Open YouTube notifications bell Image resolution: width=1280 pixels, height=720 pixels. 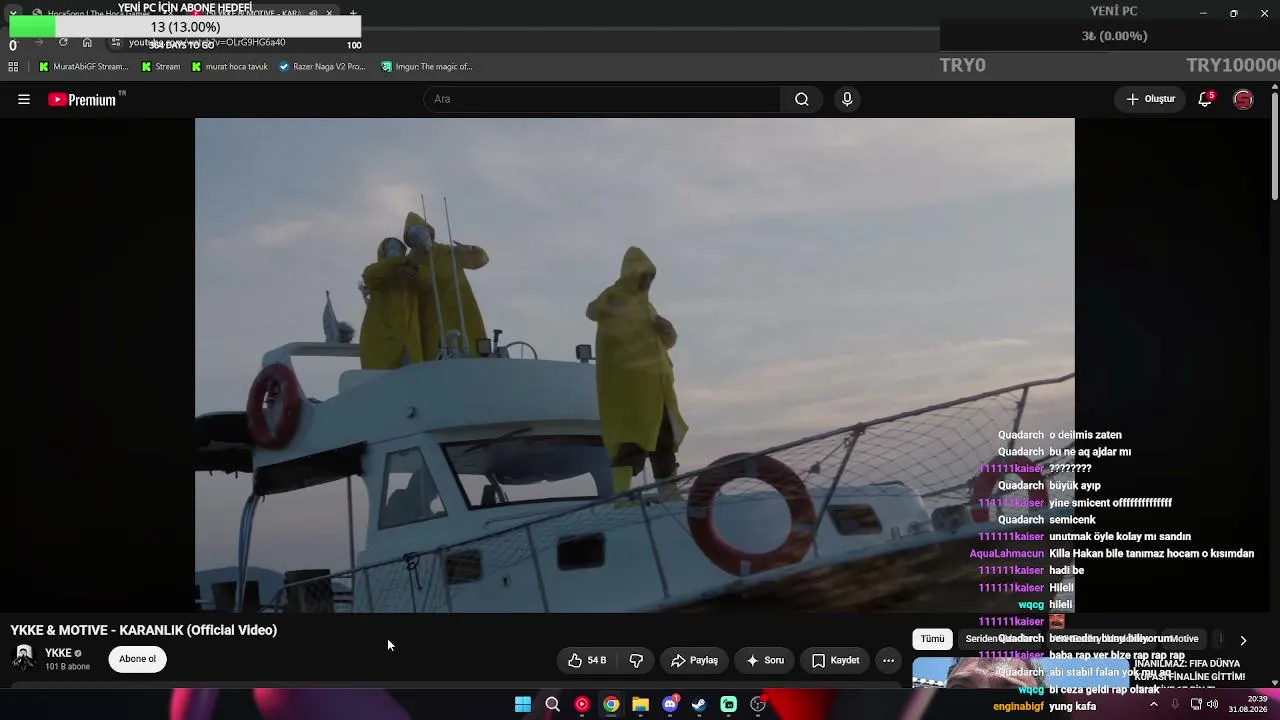pos(1206,99)
